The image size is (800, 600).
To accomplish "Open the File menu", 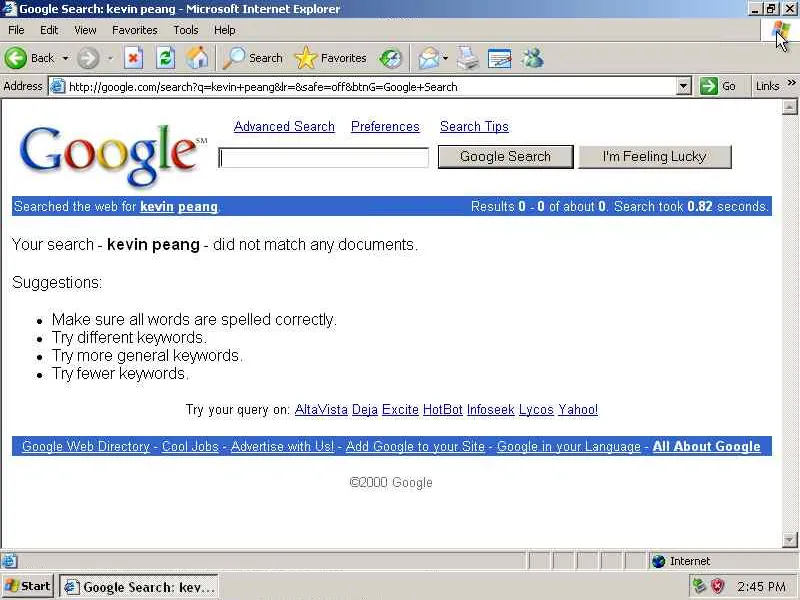I will (16, 30).
